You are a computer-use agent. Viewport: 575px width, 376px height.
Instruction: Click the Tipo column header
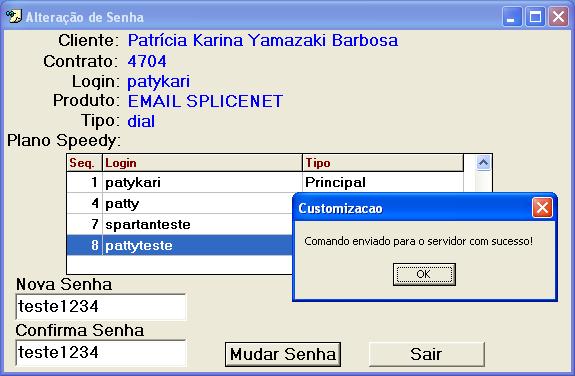(383, 163)
